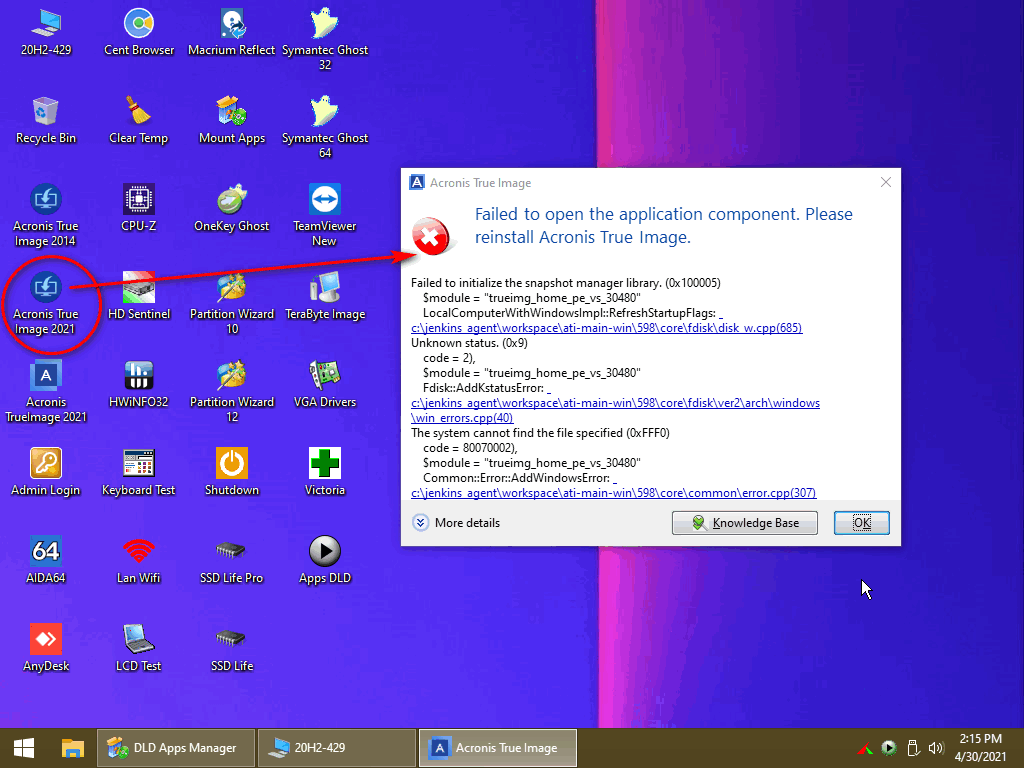Image resolution: width=1024 pixels, height=768 pixels.
Task: Confirm the error dialog with OK
Action: tap(861, 523)
